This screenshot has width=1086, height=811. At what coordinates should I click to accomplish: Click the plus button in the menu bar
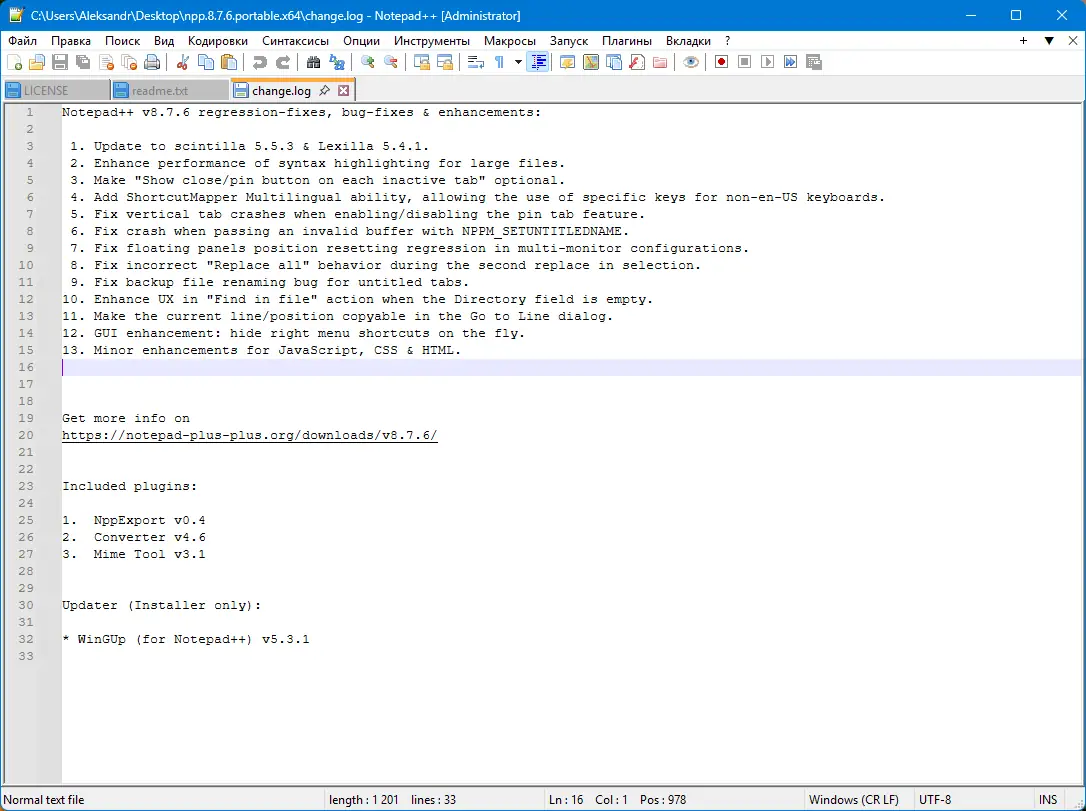(1023, 41)
